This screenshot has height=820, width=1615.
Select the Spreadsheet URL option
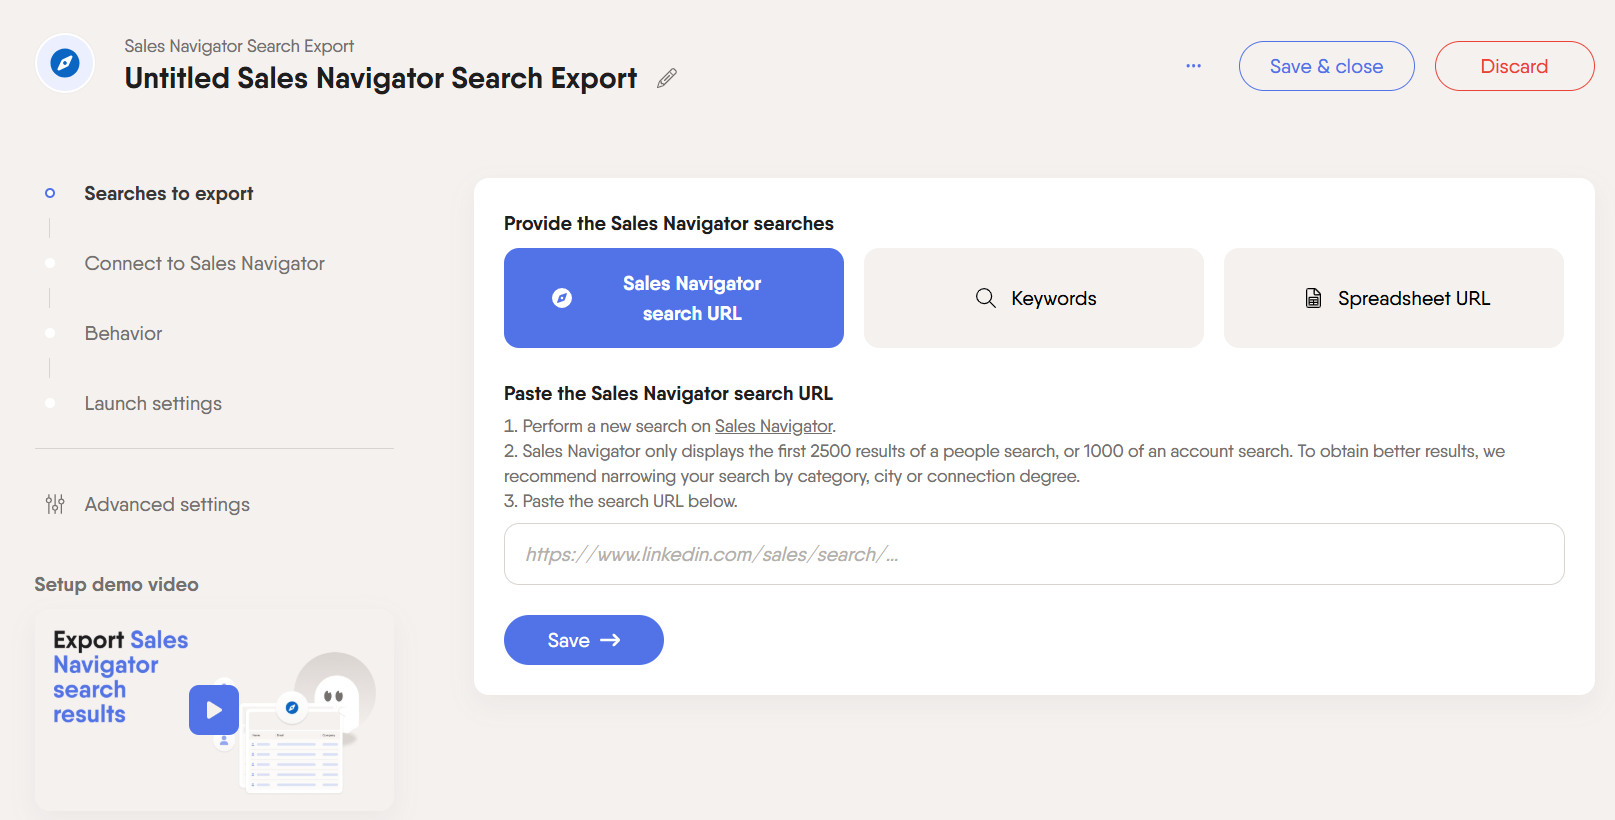1394,298
